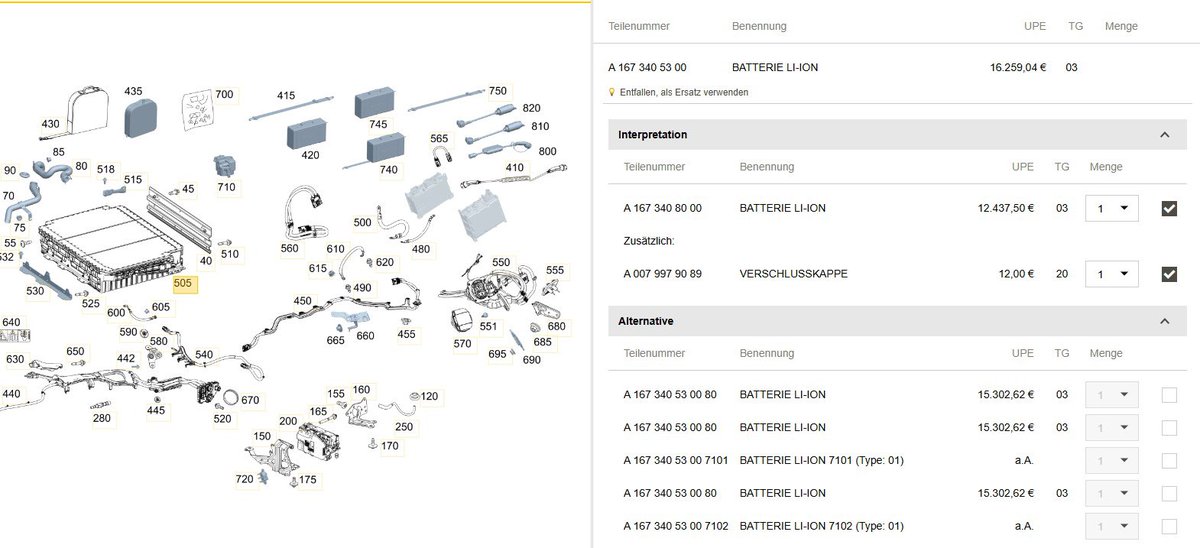This screenshot has height=548, width=1200.
Task: Click part label 150 bracket
Action: click(x=262, y=436)
